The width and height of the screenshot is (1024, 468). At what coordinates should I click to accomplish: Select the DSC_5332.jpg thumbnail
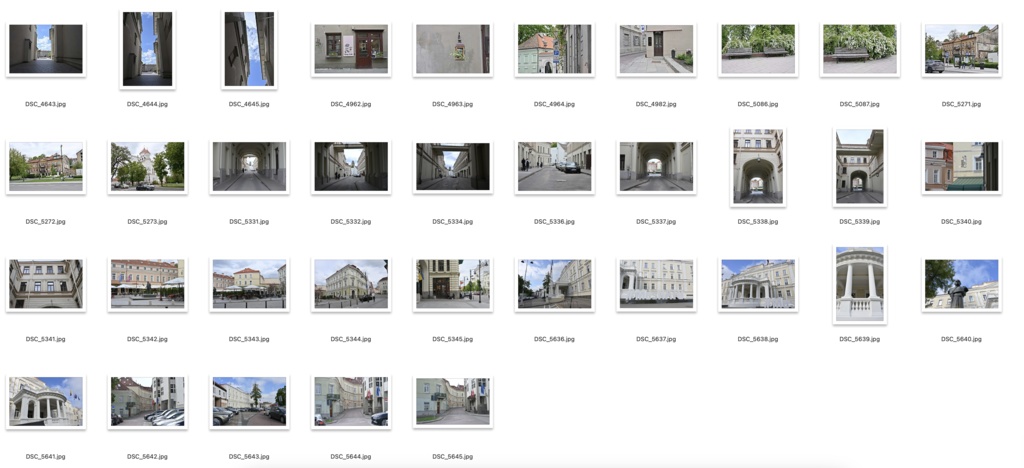pyautogui.click(x=351, y=166)
